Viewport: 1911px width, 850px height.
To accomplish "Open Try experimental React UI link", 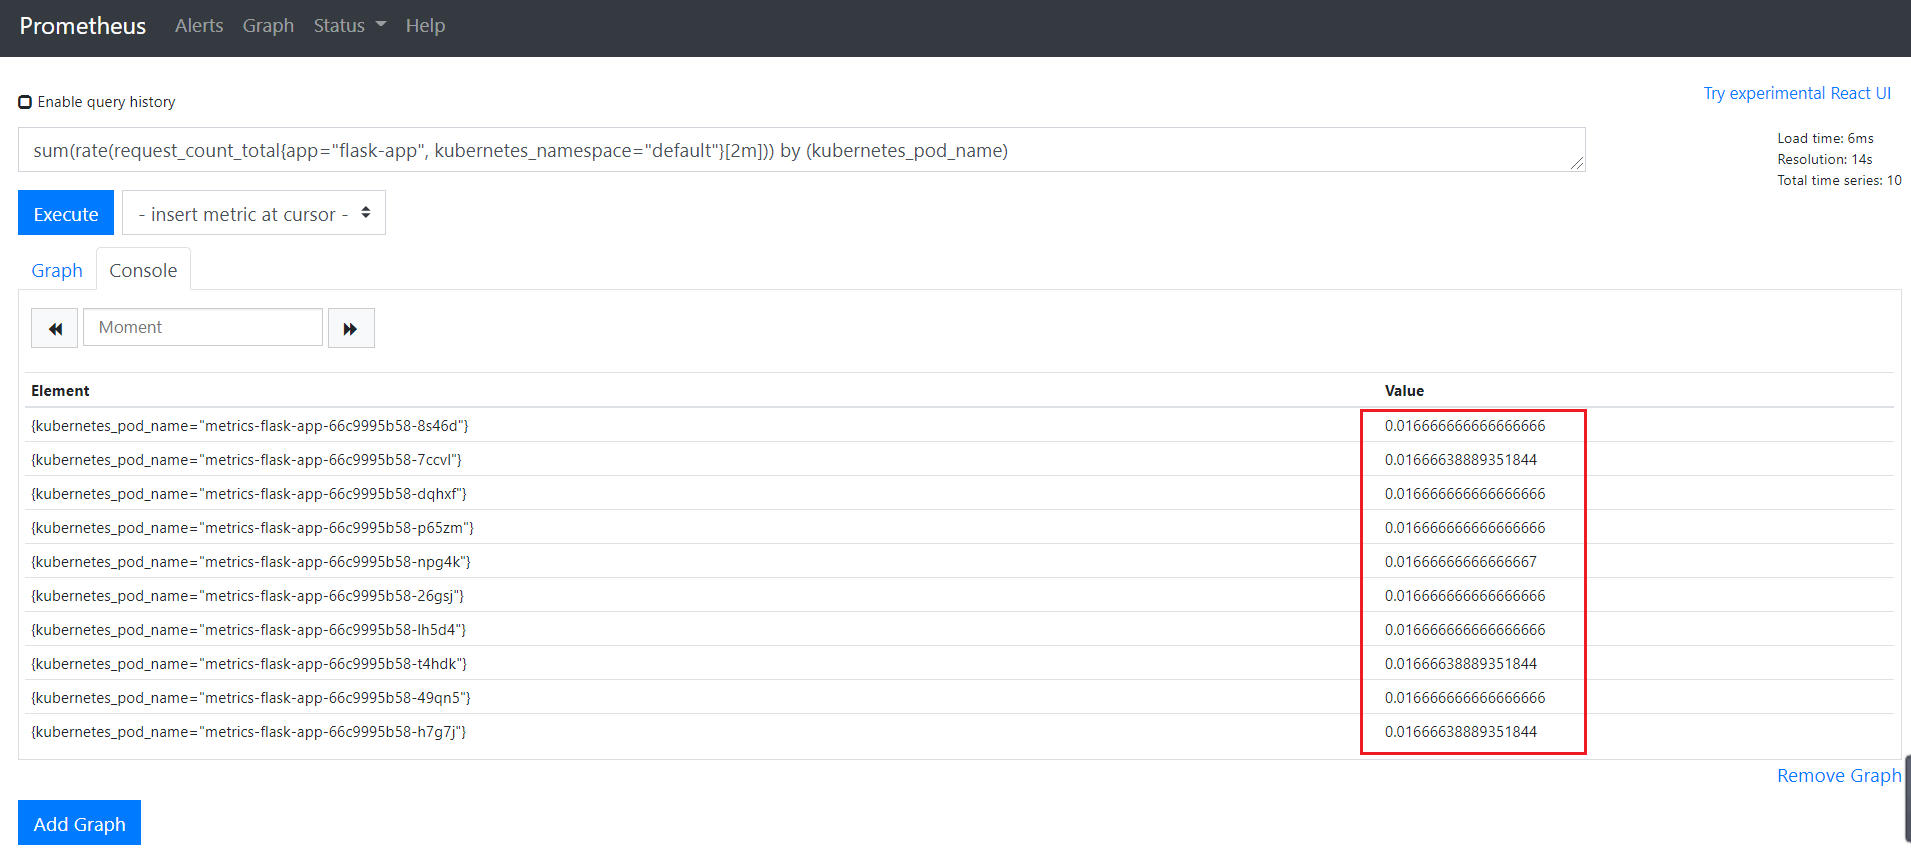I will (x=1796, y=93).
